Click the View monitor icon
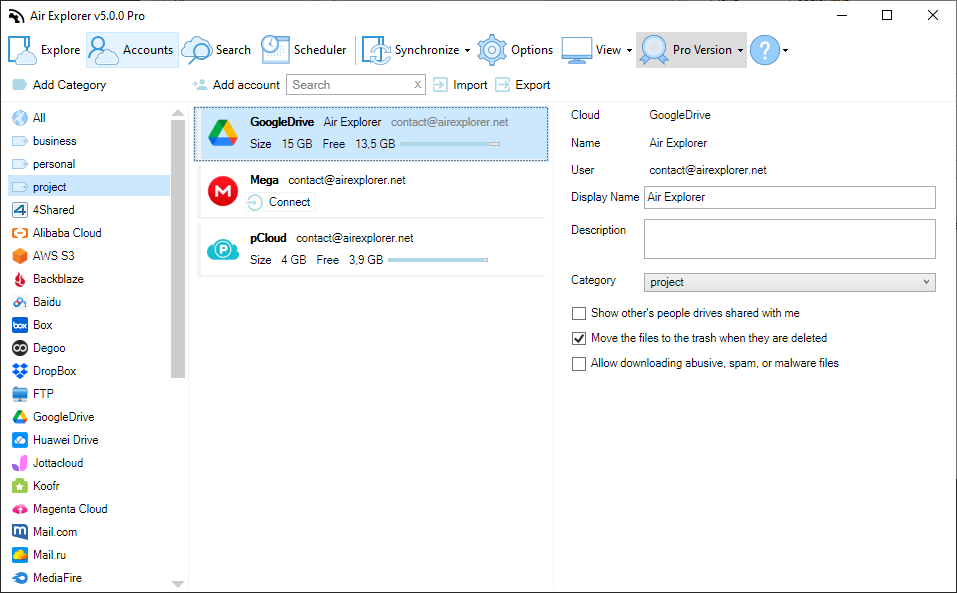The image size is (957, 593). [x=577, y=50]
